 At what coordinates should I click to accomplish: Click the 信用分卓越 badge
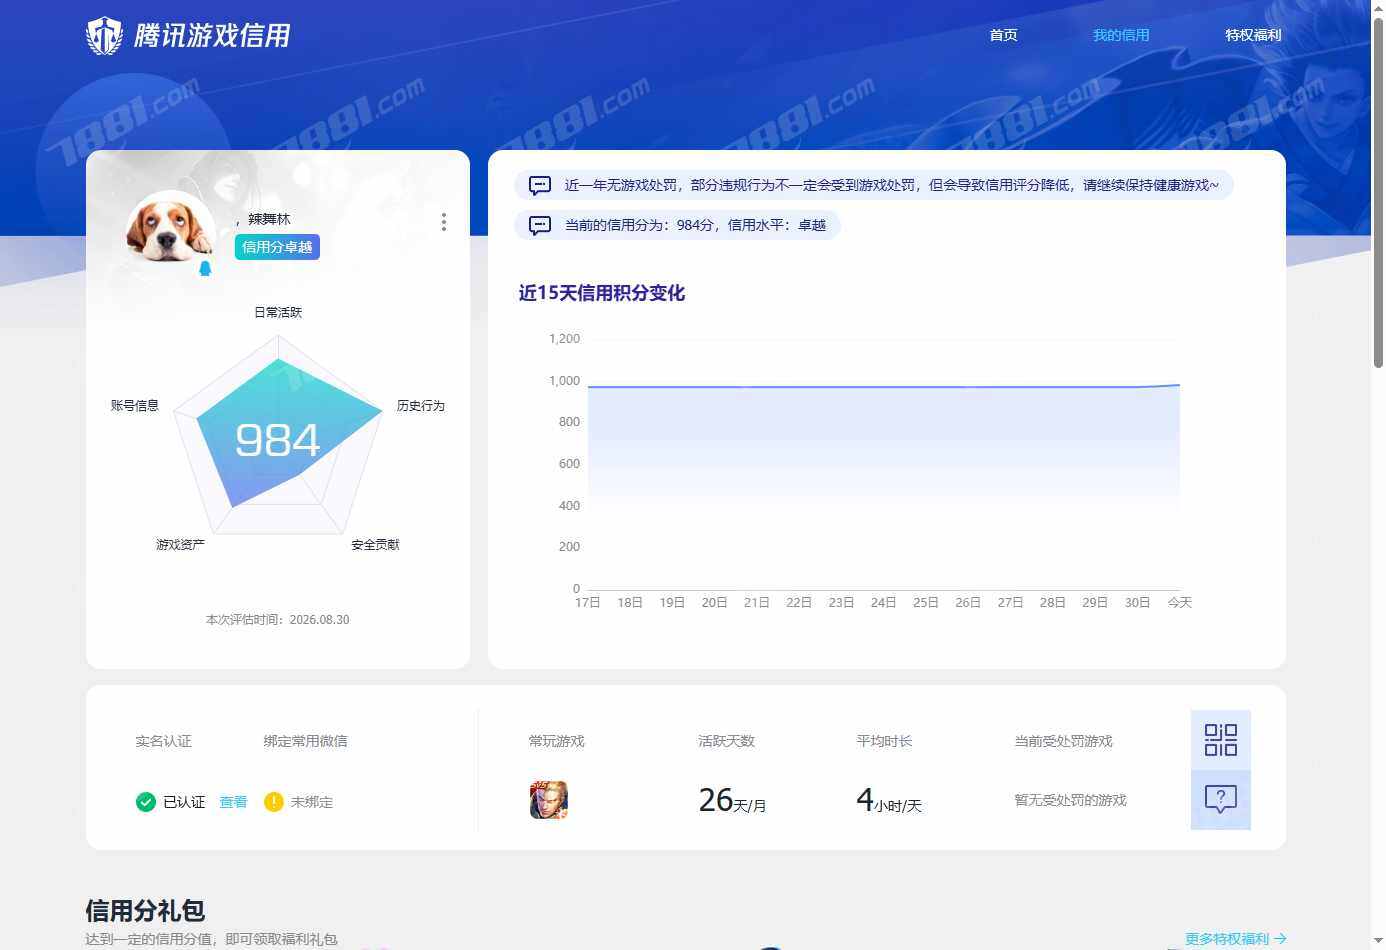pos(277,247)
